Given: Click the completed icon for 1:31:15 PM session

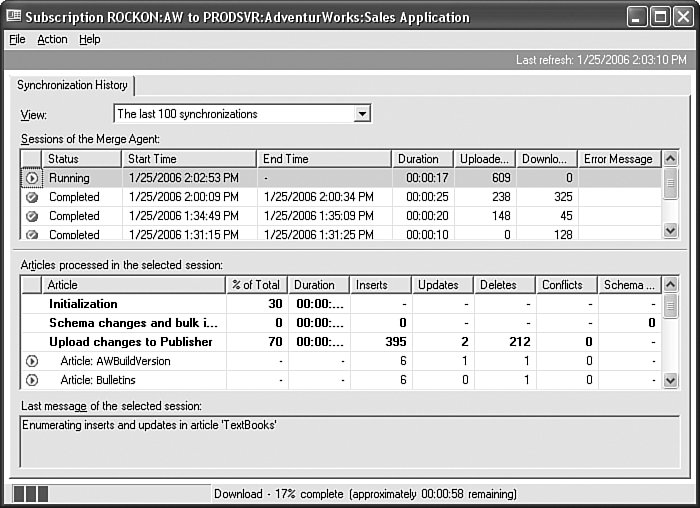Looking at the screenshot, I should click(32, 234).
